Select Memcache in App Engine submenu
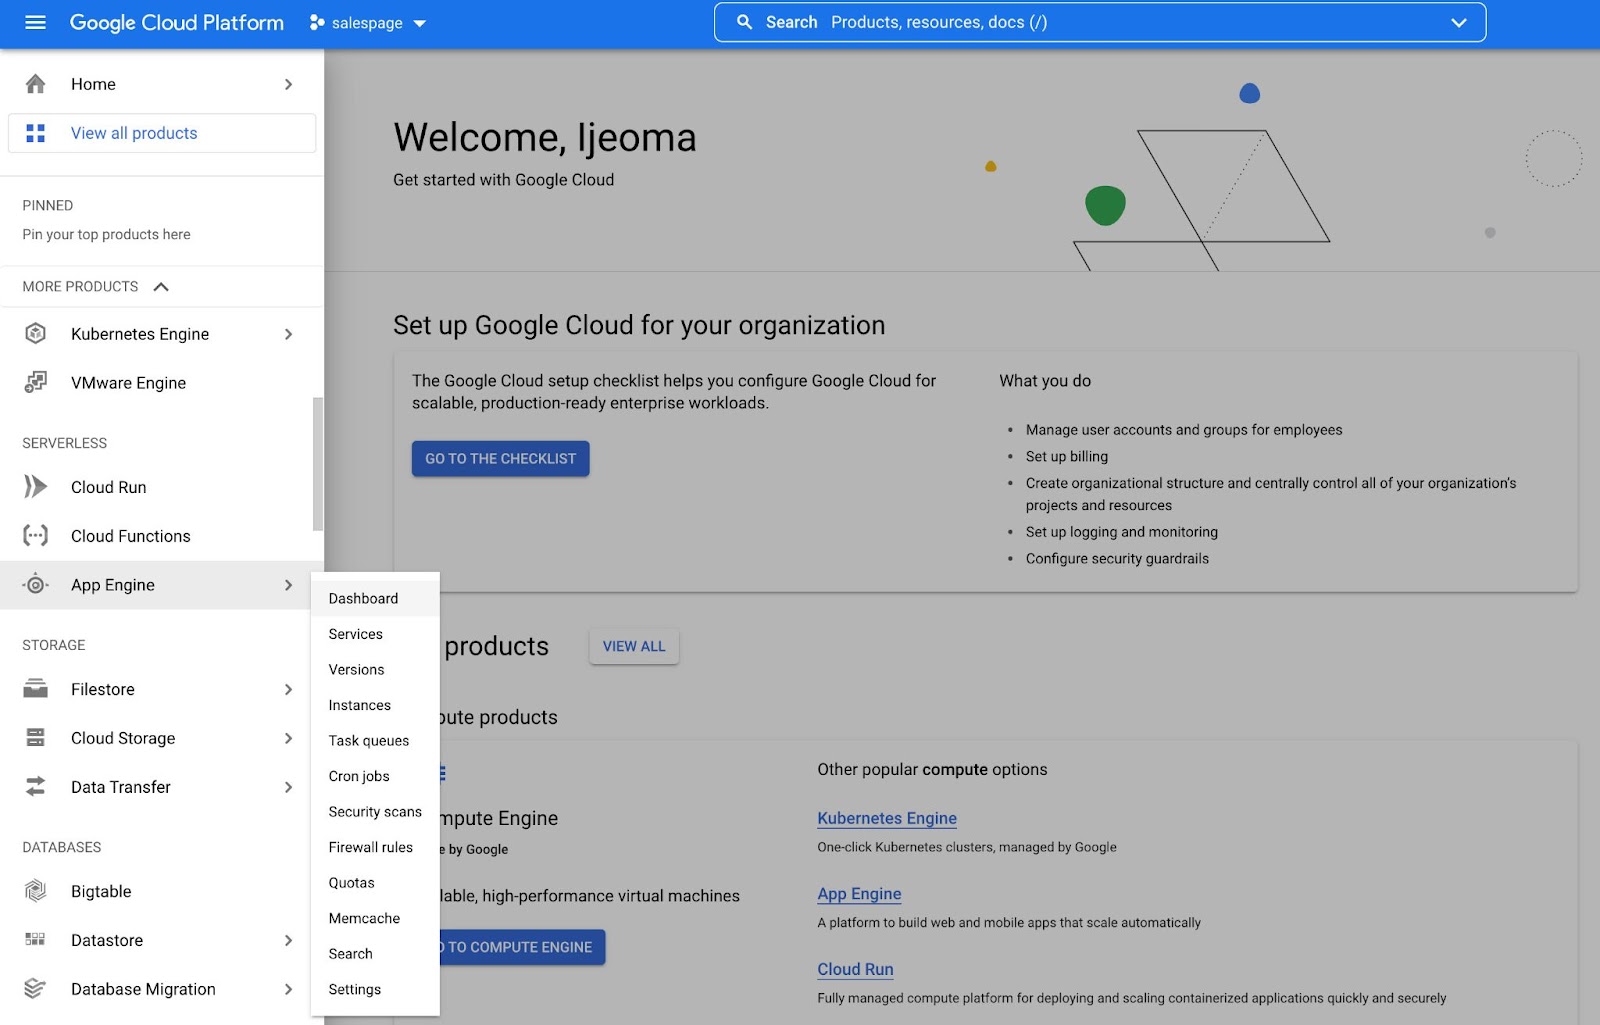 click(375, 918)
